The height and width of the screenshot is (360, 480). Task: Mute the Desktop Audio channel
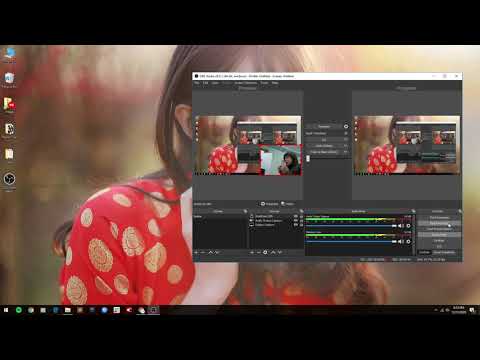tap(401, 226)
